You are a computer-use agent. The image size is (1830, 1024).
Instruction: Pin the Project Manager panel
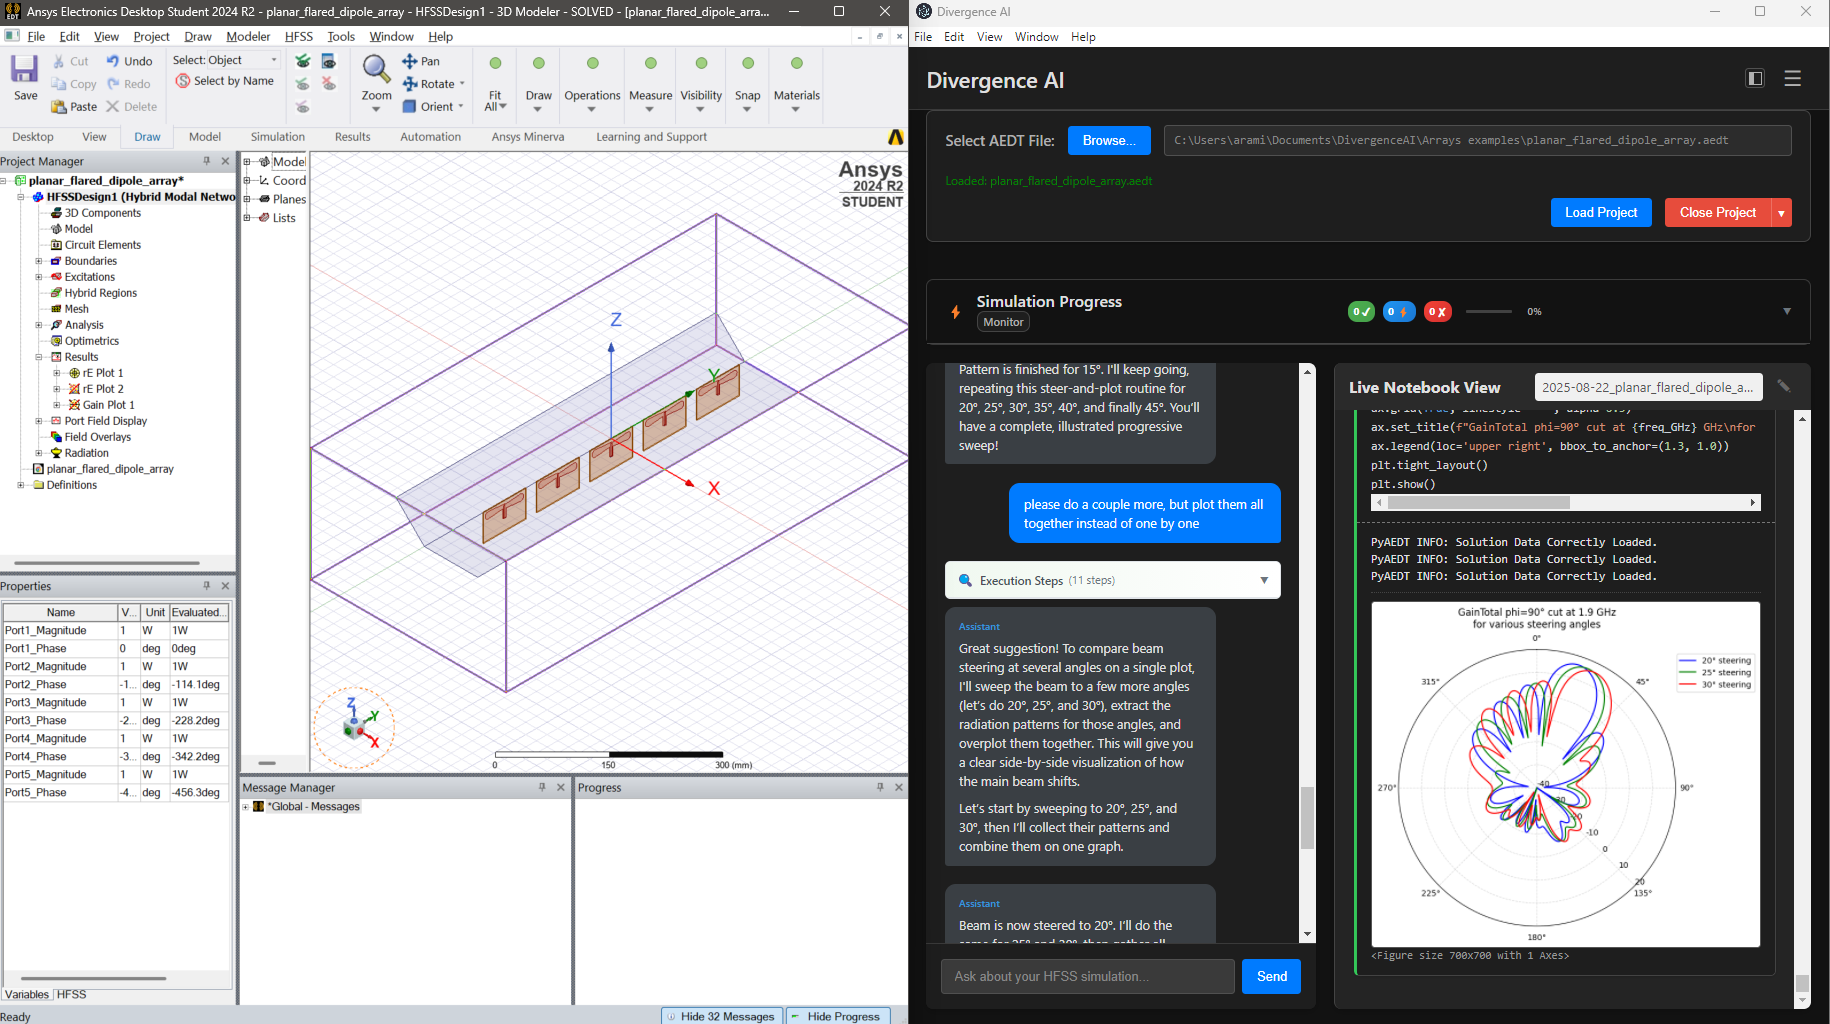point(207,161)
